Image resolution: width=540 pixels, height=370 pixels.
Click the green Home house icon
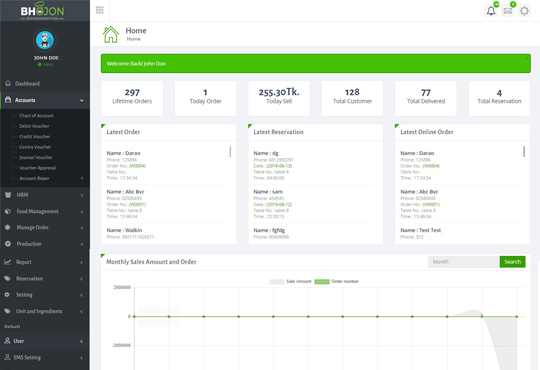coord(111,34)
